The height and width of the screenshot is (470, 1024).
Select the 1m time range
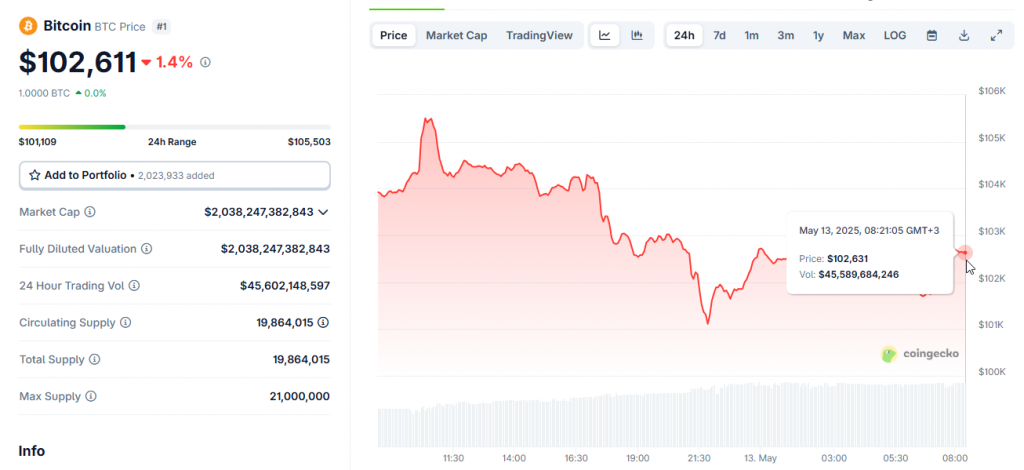tap(752, 35)
